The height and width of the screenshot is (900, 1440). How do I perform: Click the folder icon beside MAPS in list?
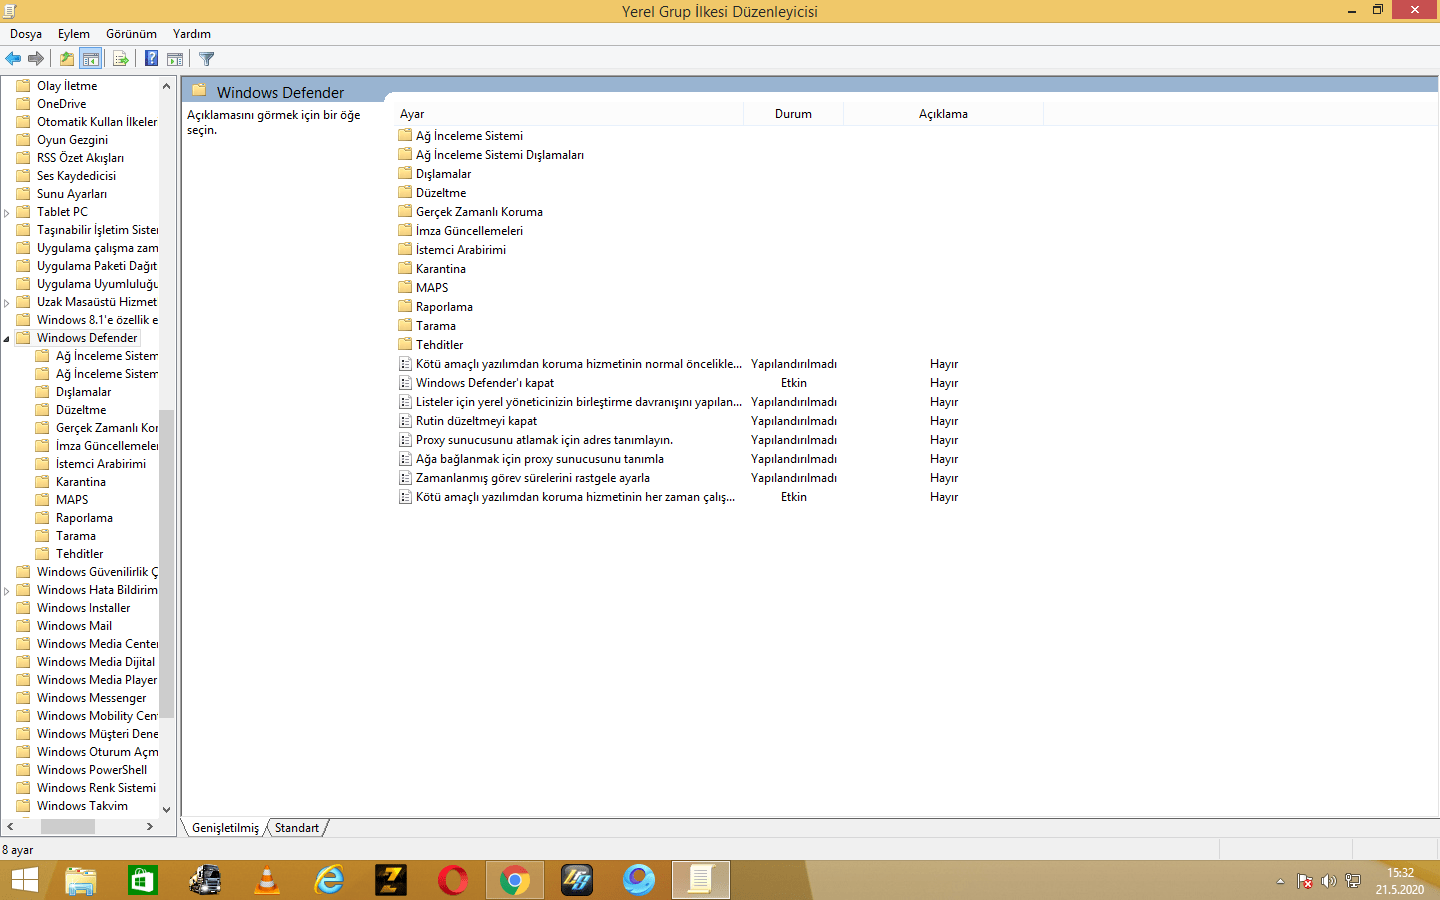click(x=405, y=287)
